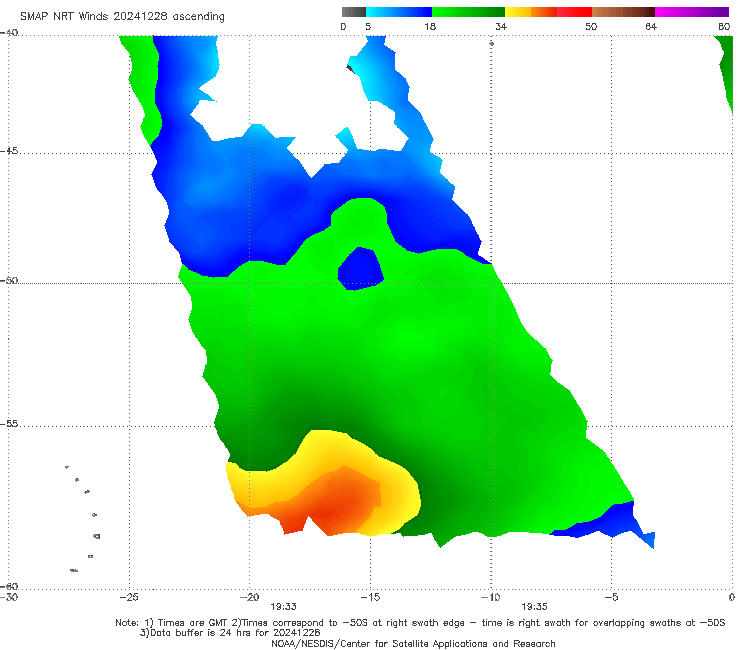Click the isolated blue patch inside green area
The image size is (740, 650).
point(360,269)
